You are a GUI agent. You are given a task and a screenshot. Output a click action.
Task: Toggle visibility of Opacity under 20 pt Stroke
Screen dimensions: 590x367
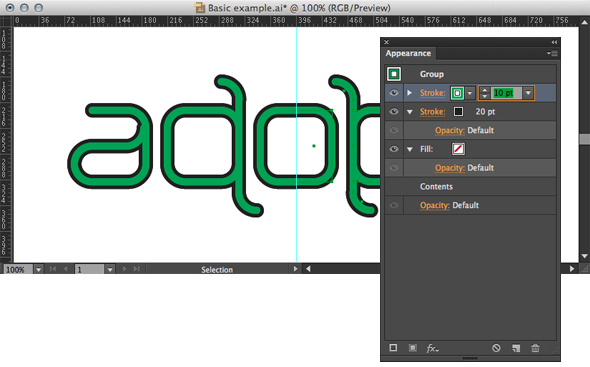click(x=394, y=130)
